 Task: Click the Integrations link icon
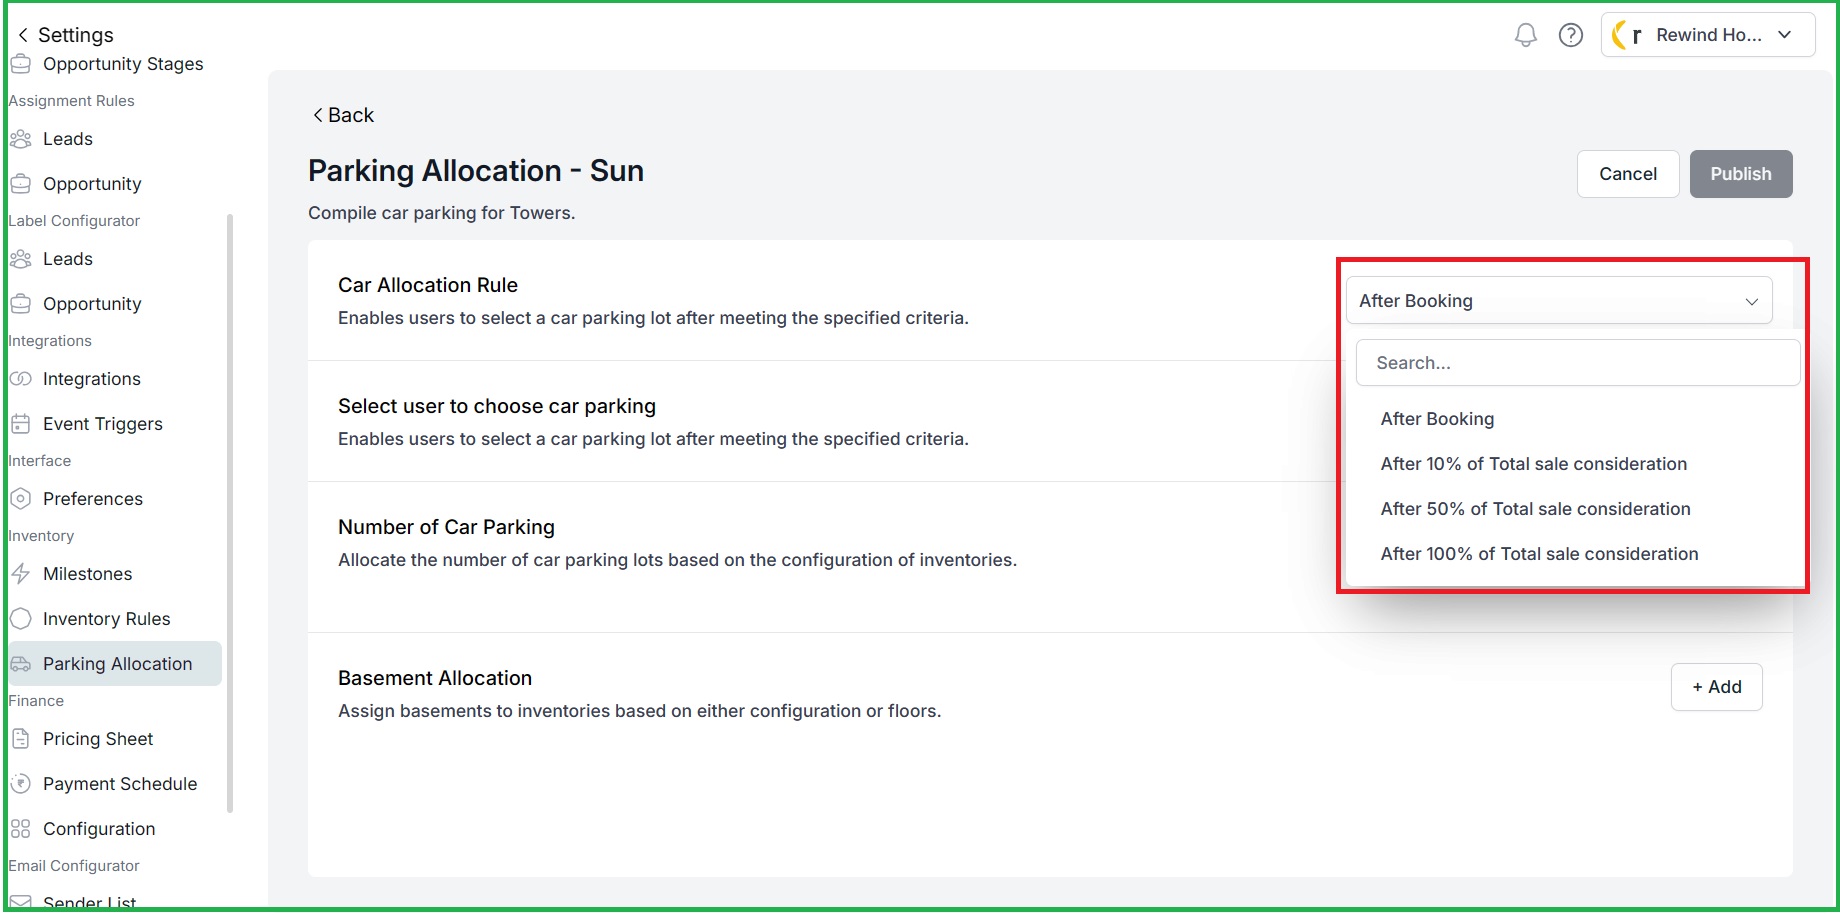pyautogui.click(x=20, y=379)
